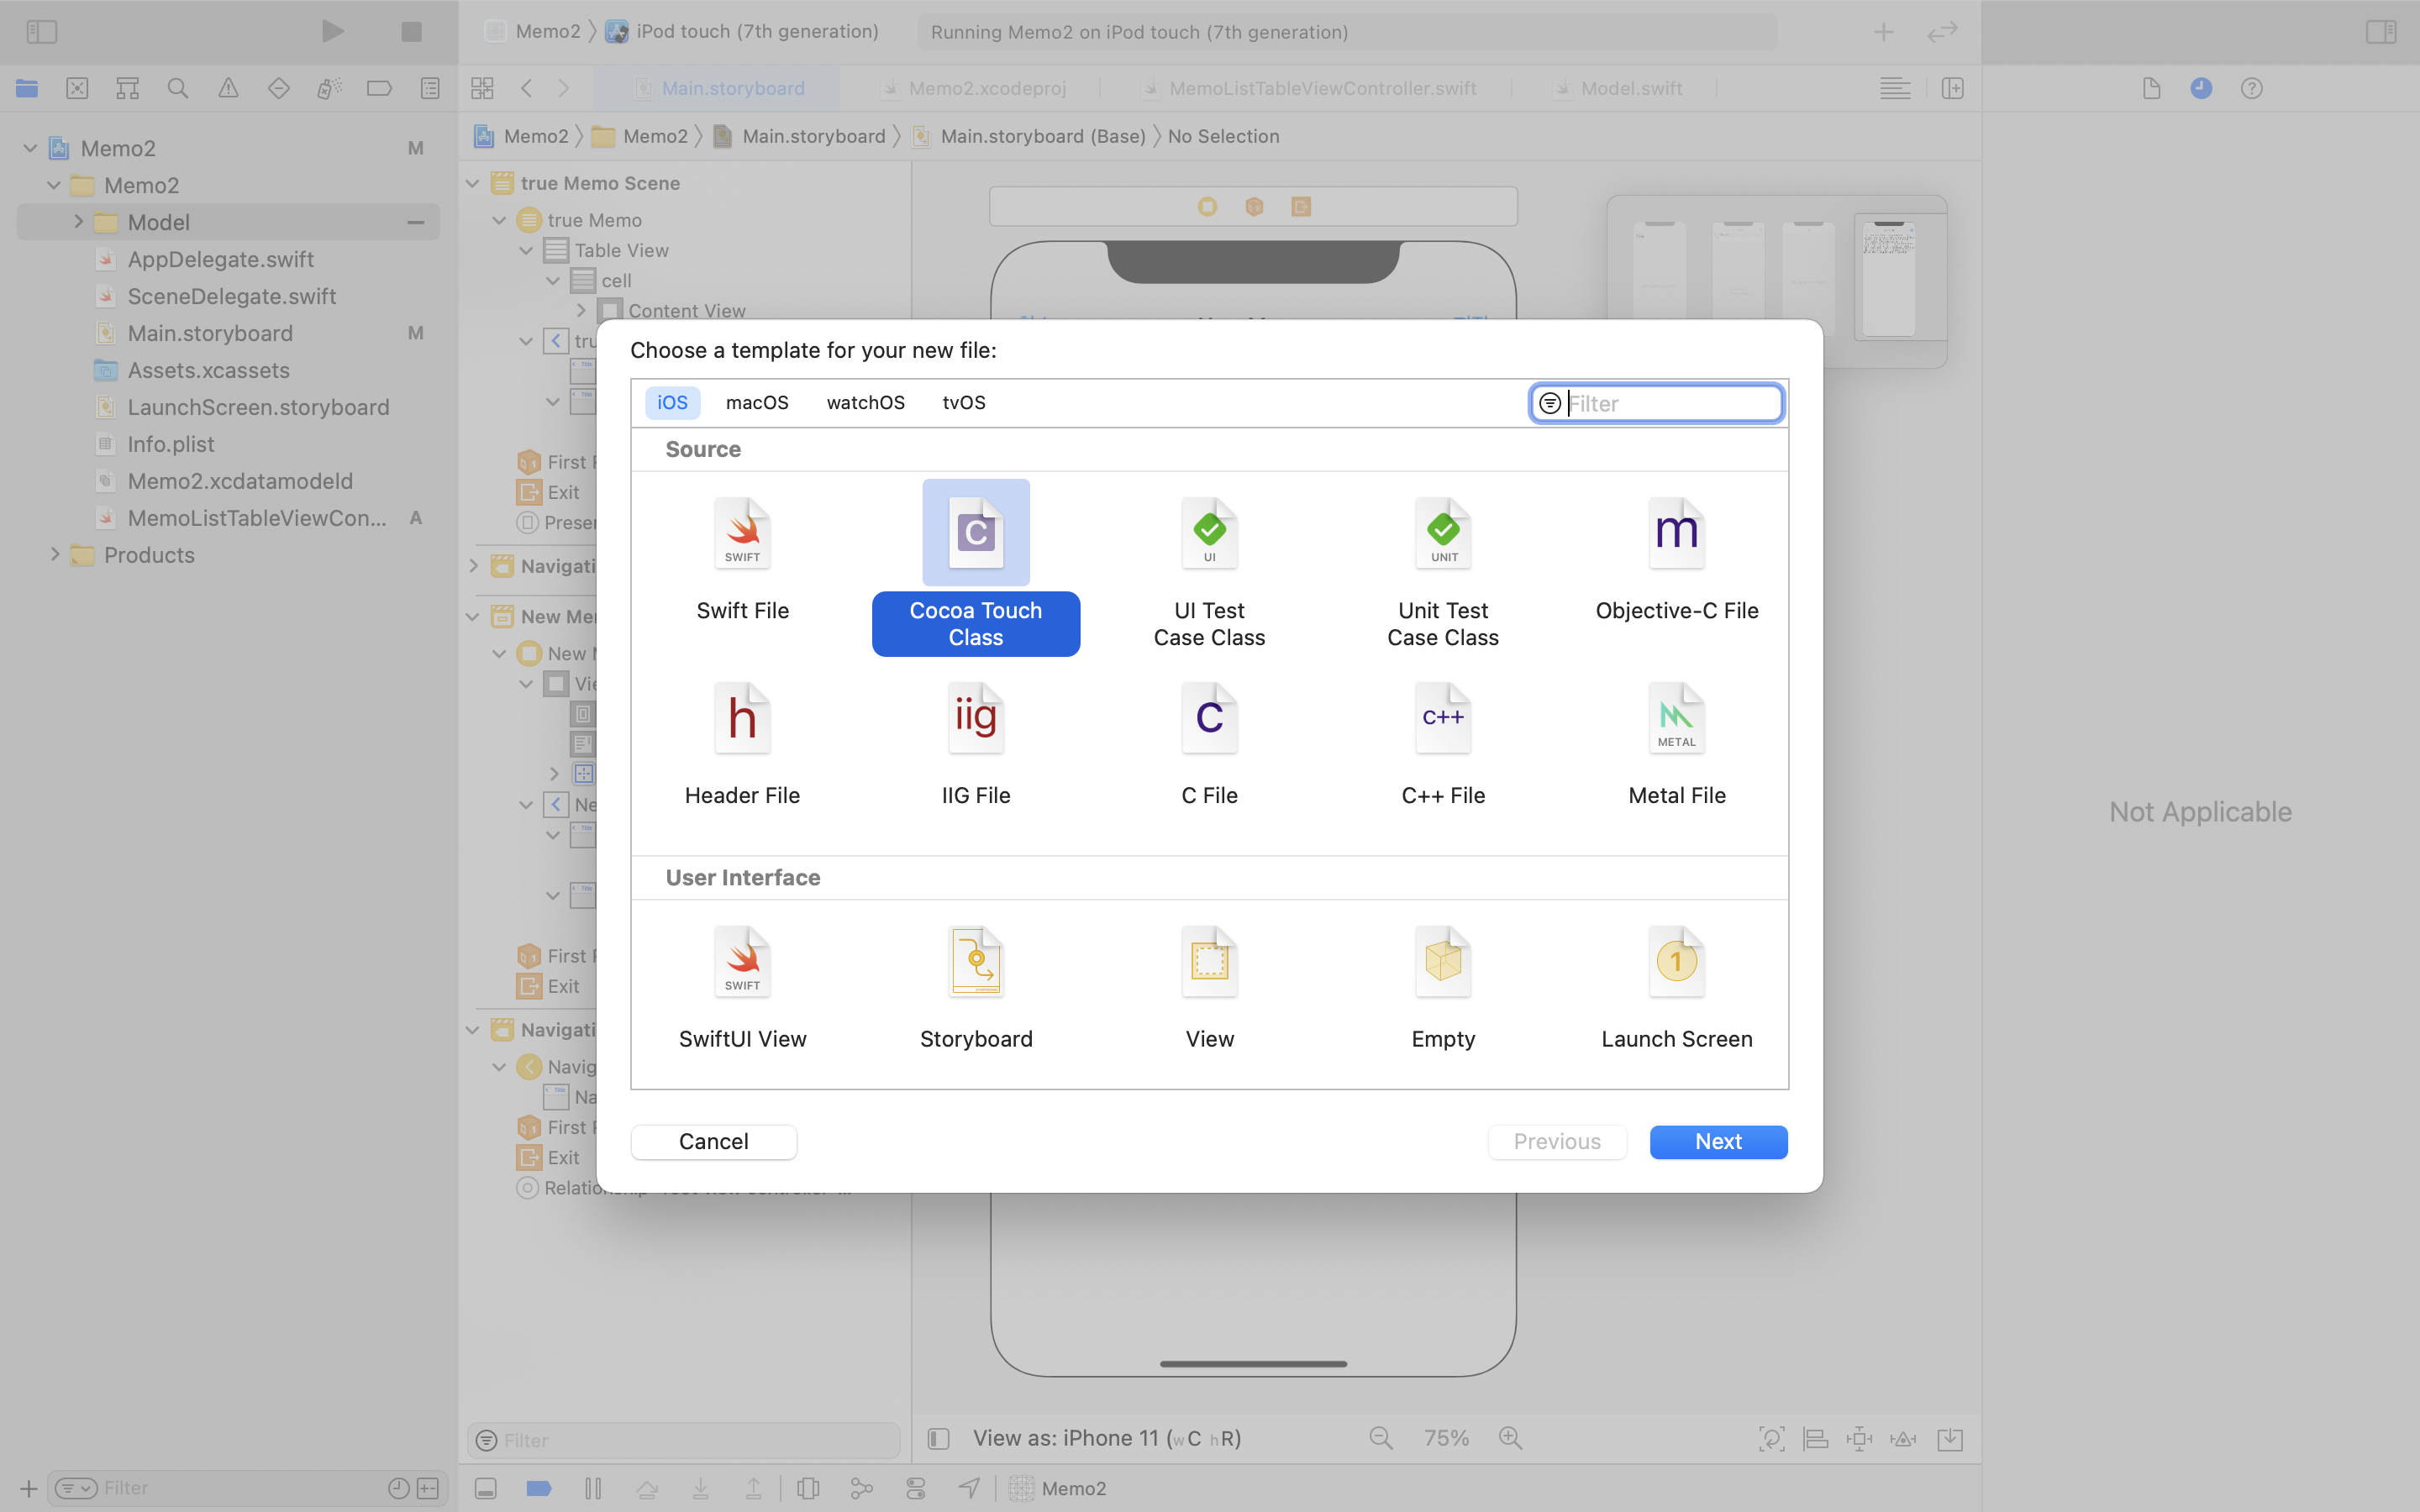The height and width of the screenshot is (1512, 2420).
Task: Select the Metal File template
Action: (1676, 718)
